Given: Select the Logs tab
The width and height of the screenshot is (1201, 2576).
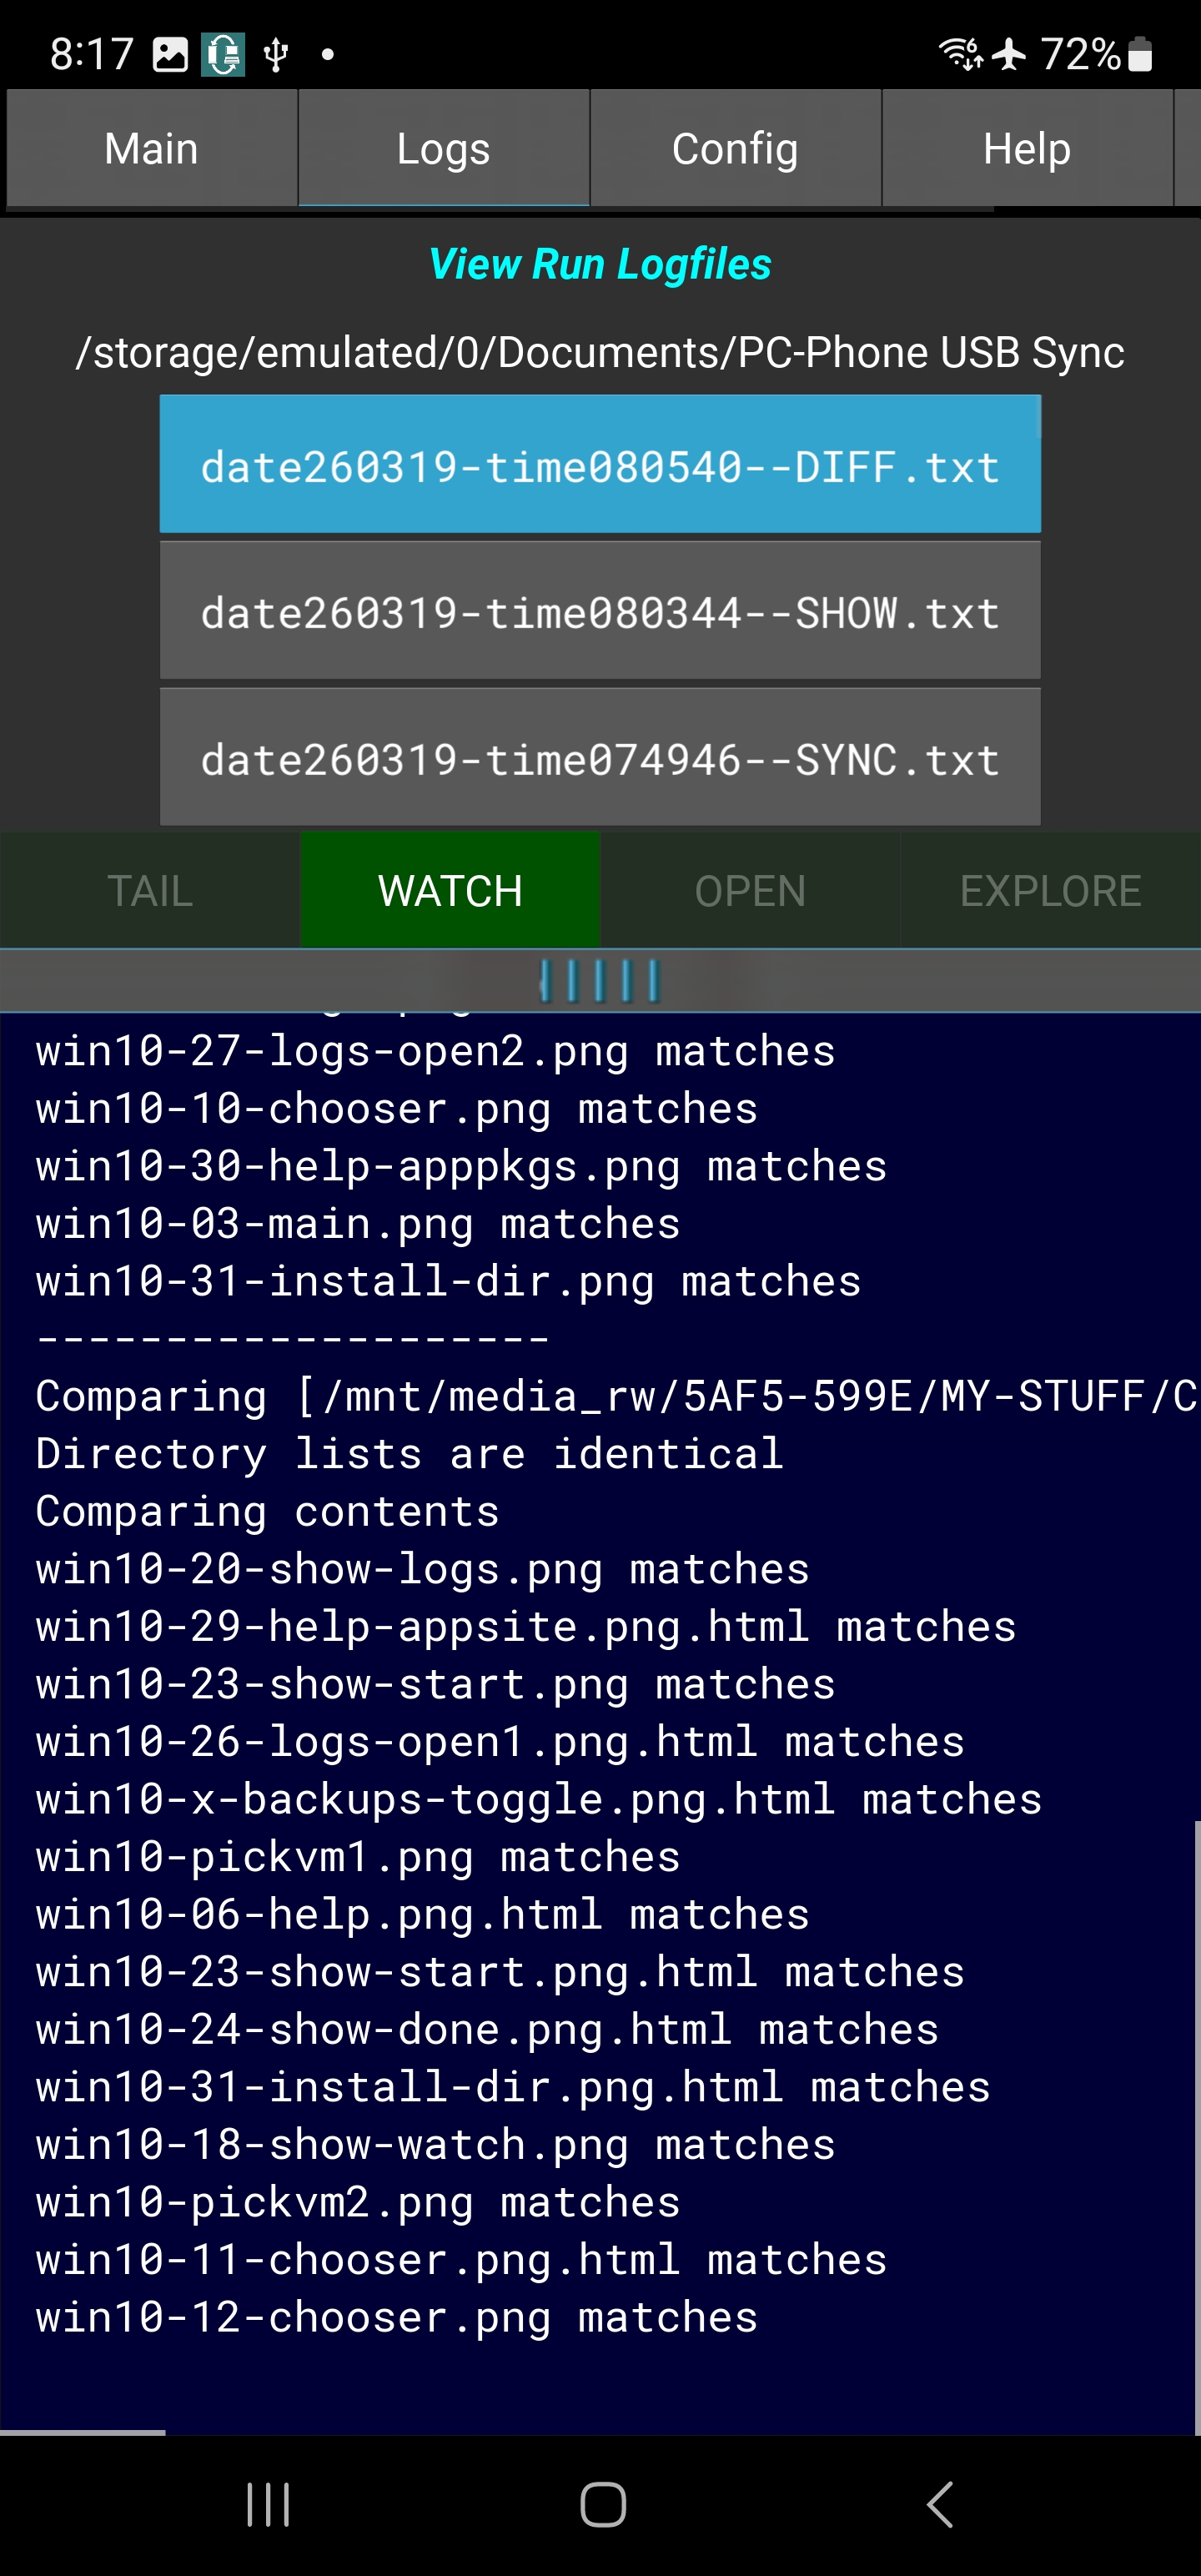Looking at the screenshot, I should [443, 149].
